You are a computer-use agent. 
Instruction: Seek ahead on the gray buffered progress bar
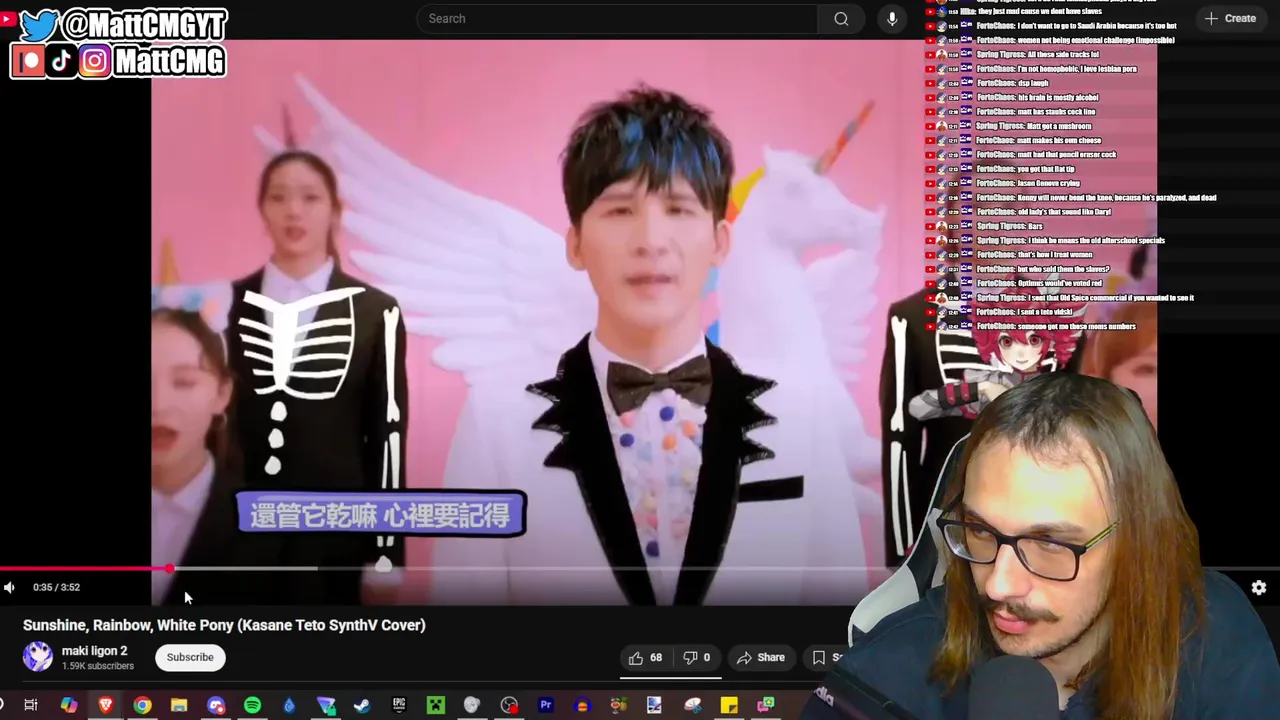pos(245,568)
